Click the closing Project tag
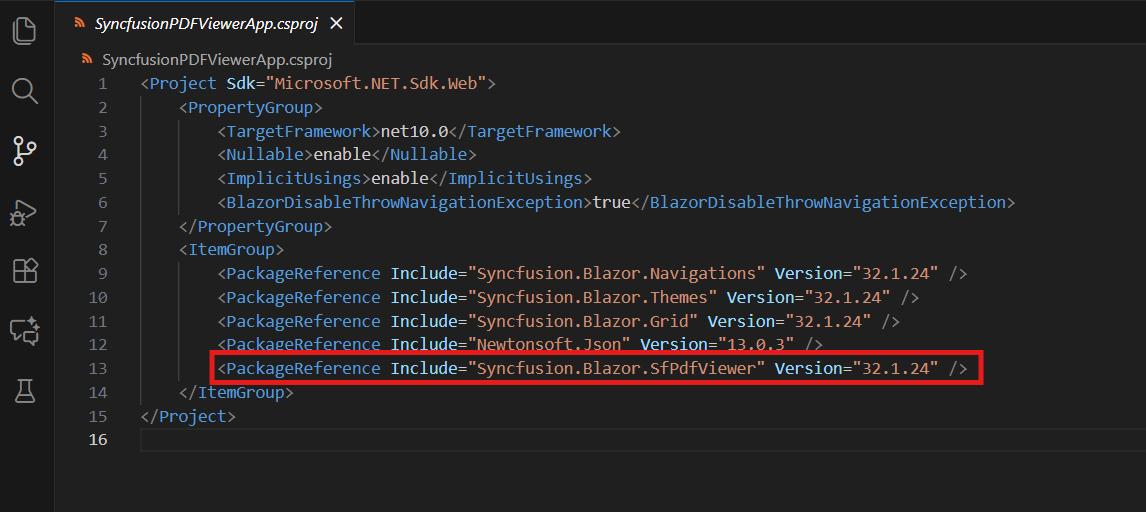Screen dimensions: 1146x512 [x=189, y=416]
